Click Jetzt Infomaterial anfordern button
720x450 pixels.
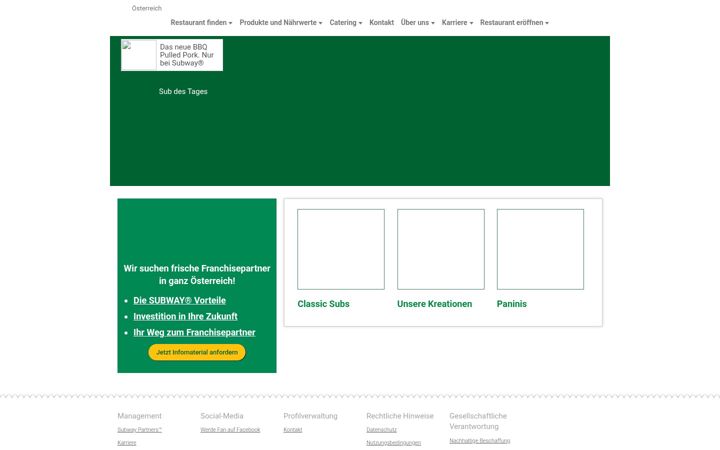point(197,352)
